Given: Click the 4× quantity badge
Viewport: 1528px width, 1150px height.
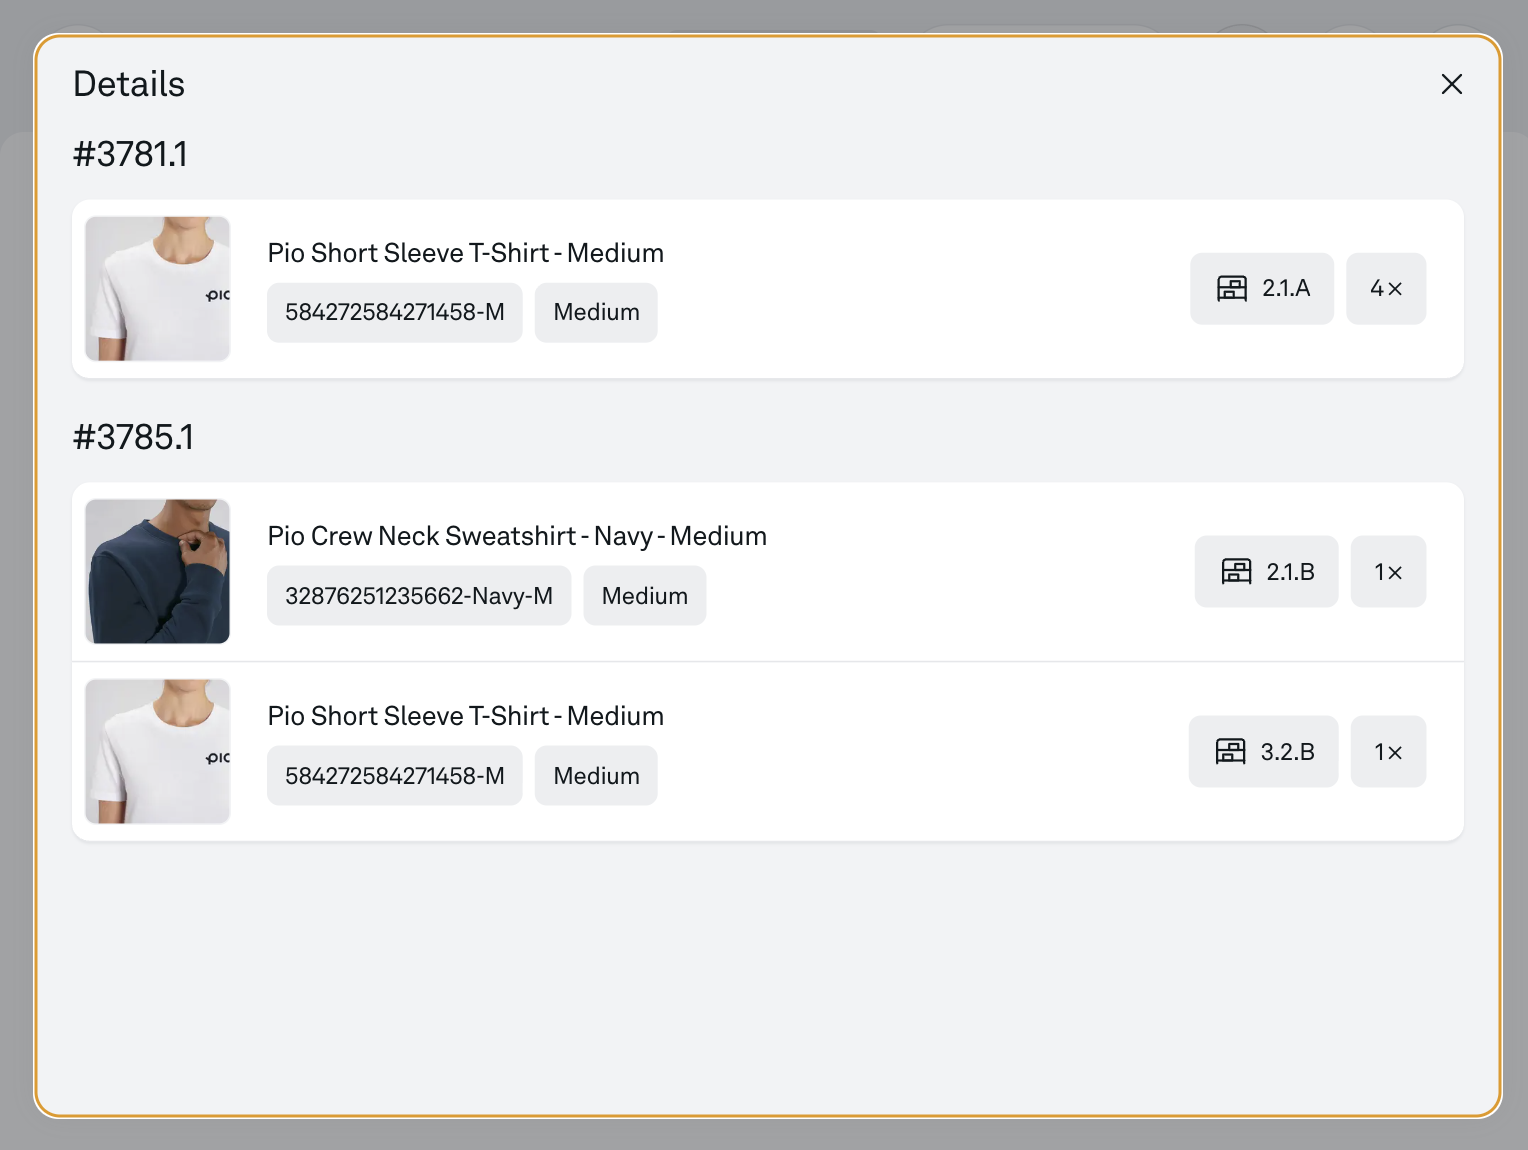Looking at the screenshot, I should [x=1385, y=289].
